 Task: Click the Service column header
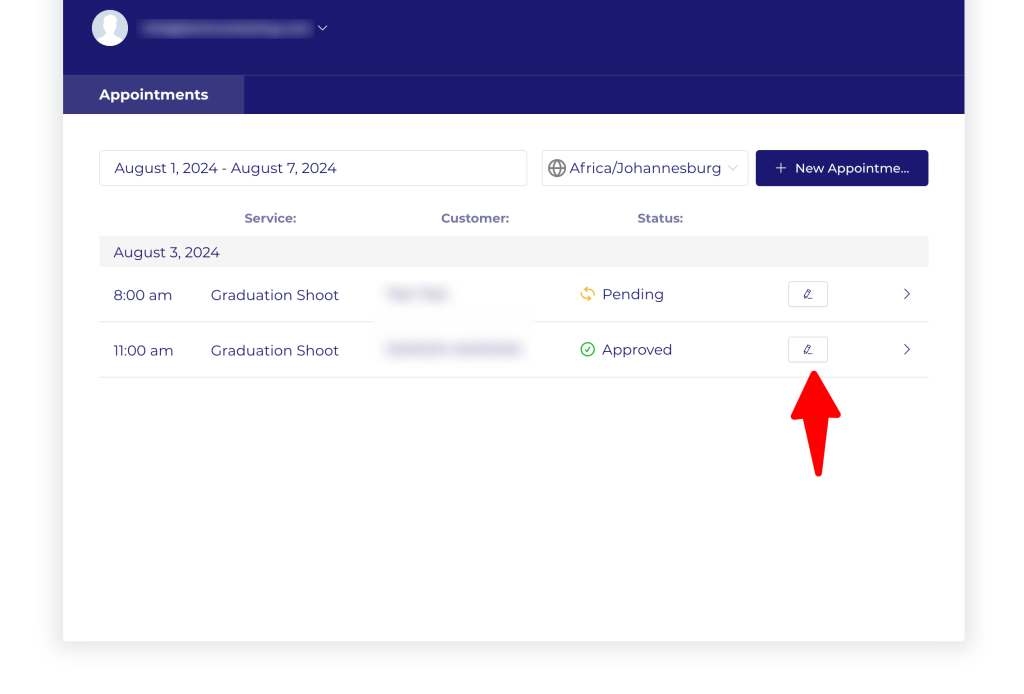pos(270,218)
